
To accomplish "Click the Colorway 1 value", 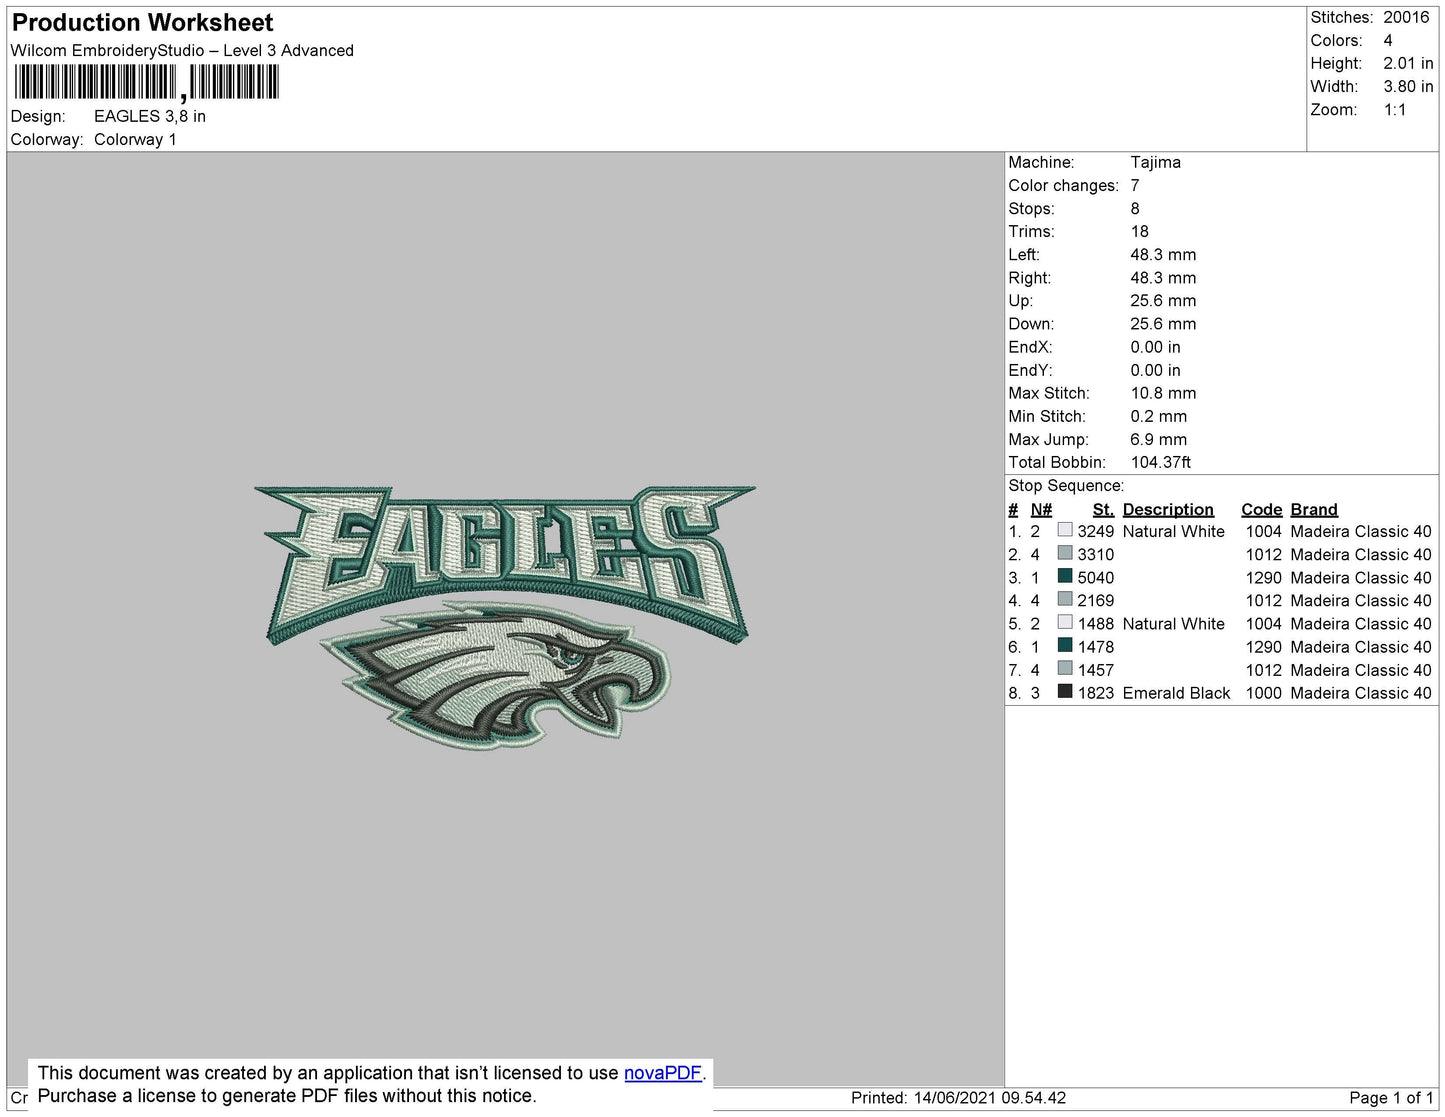I will pyautogui.click(x=135, y=139).
